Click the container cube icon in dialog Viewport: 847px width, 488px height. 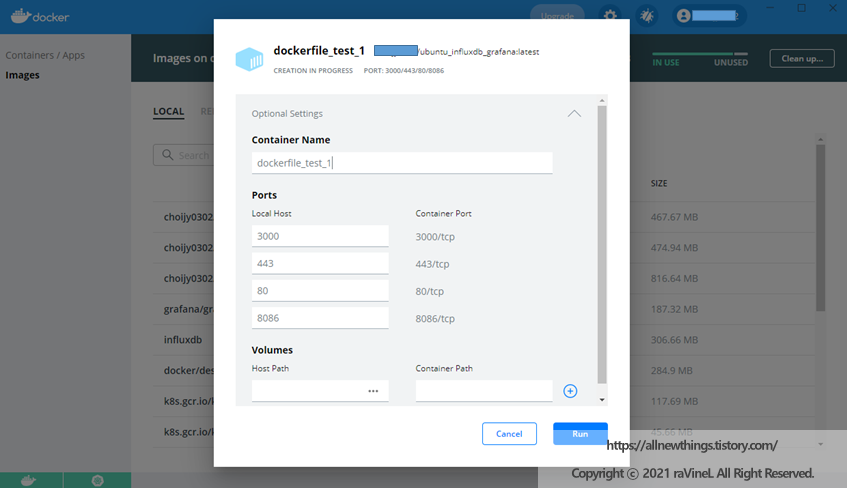250,59
